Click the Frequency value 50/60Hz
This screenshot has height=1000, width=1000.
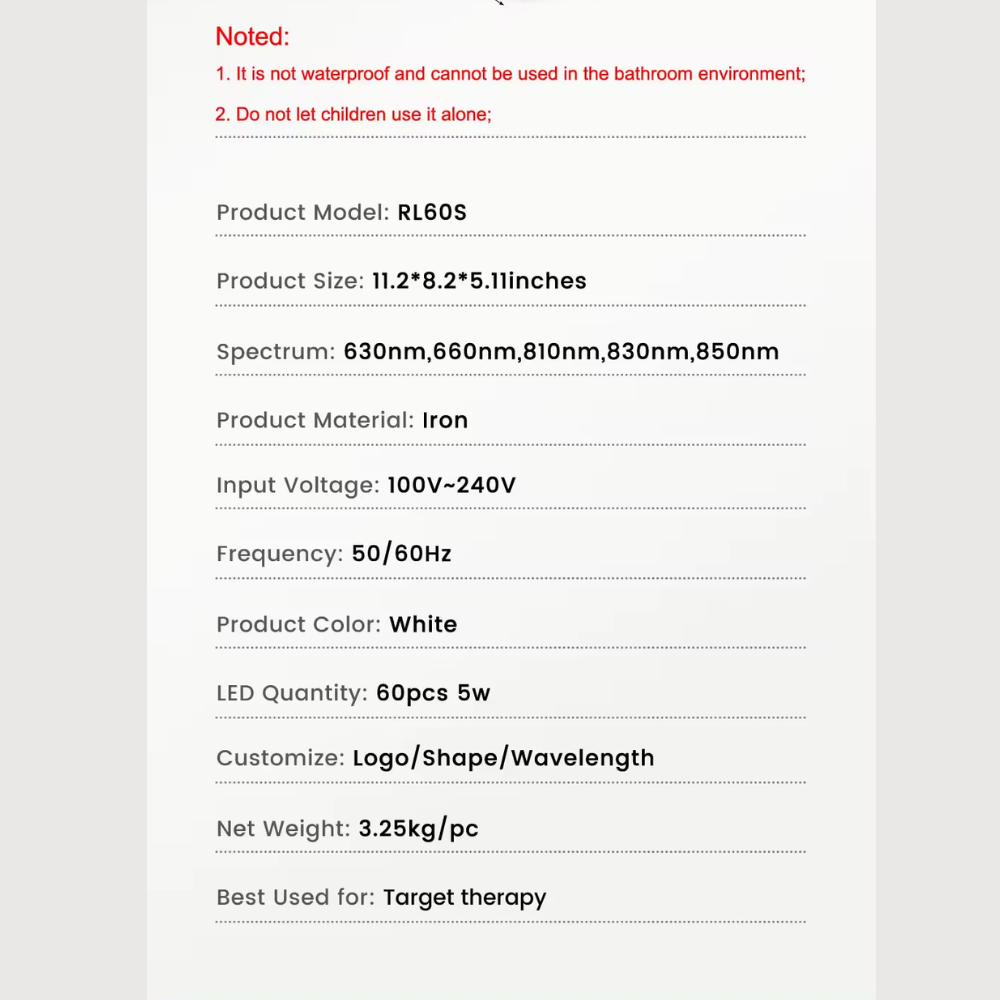[402, 554]
